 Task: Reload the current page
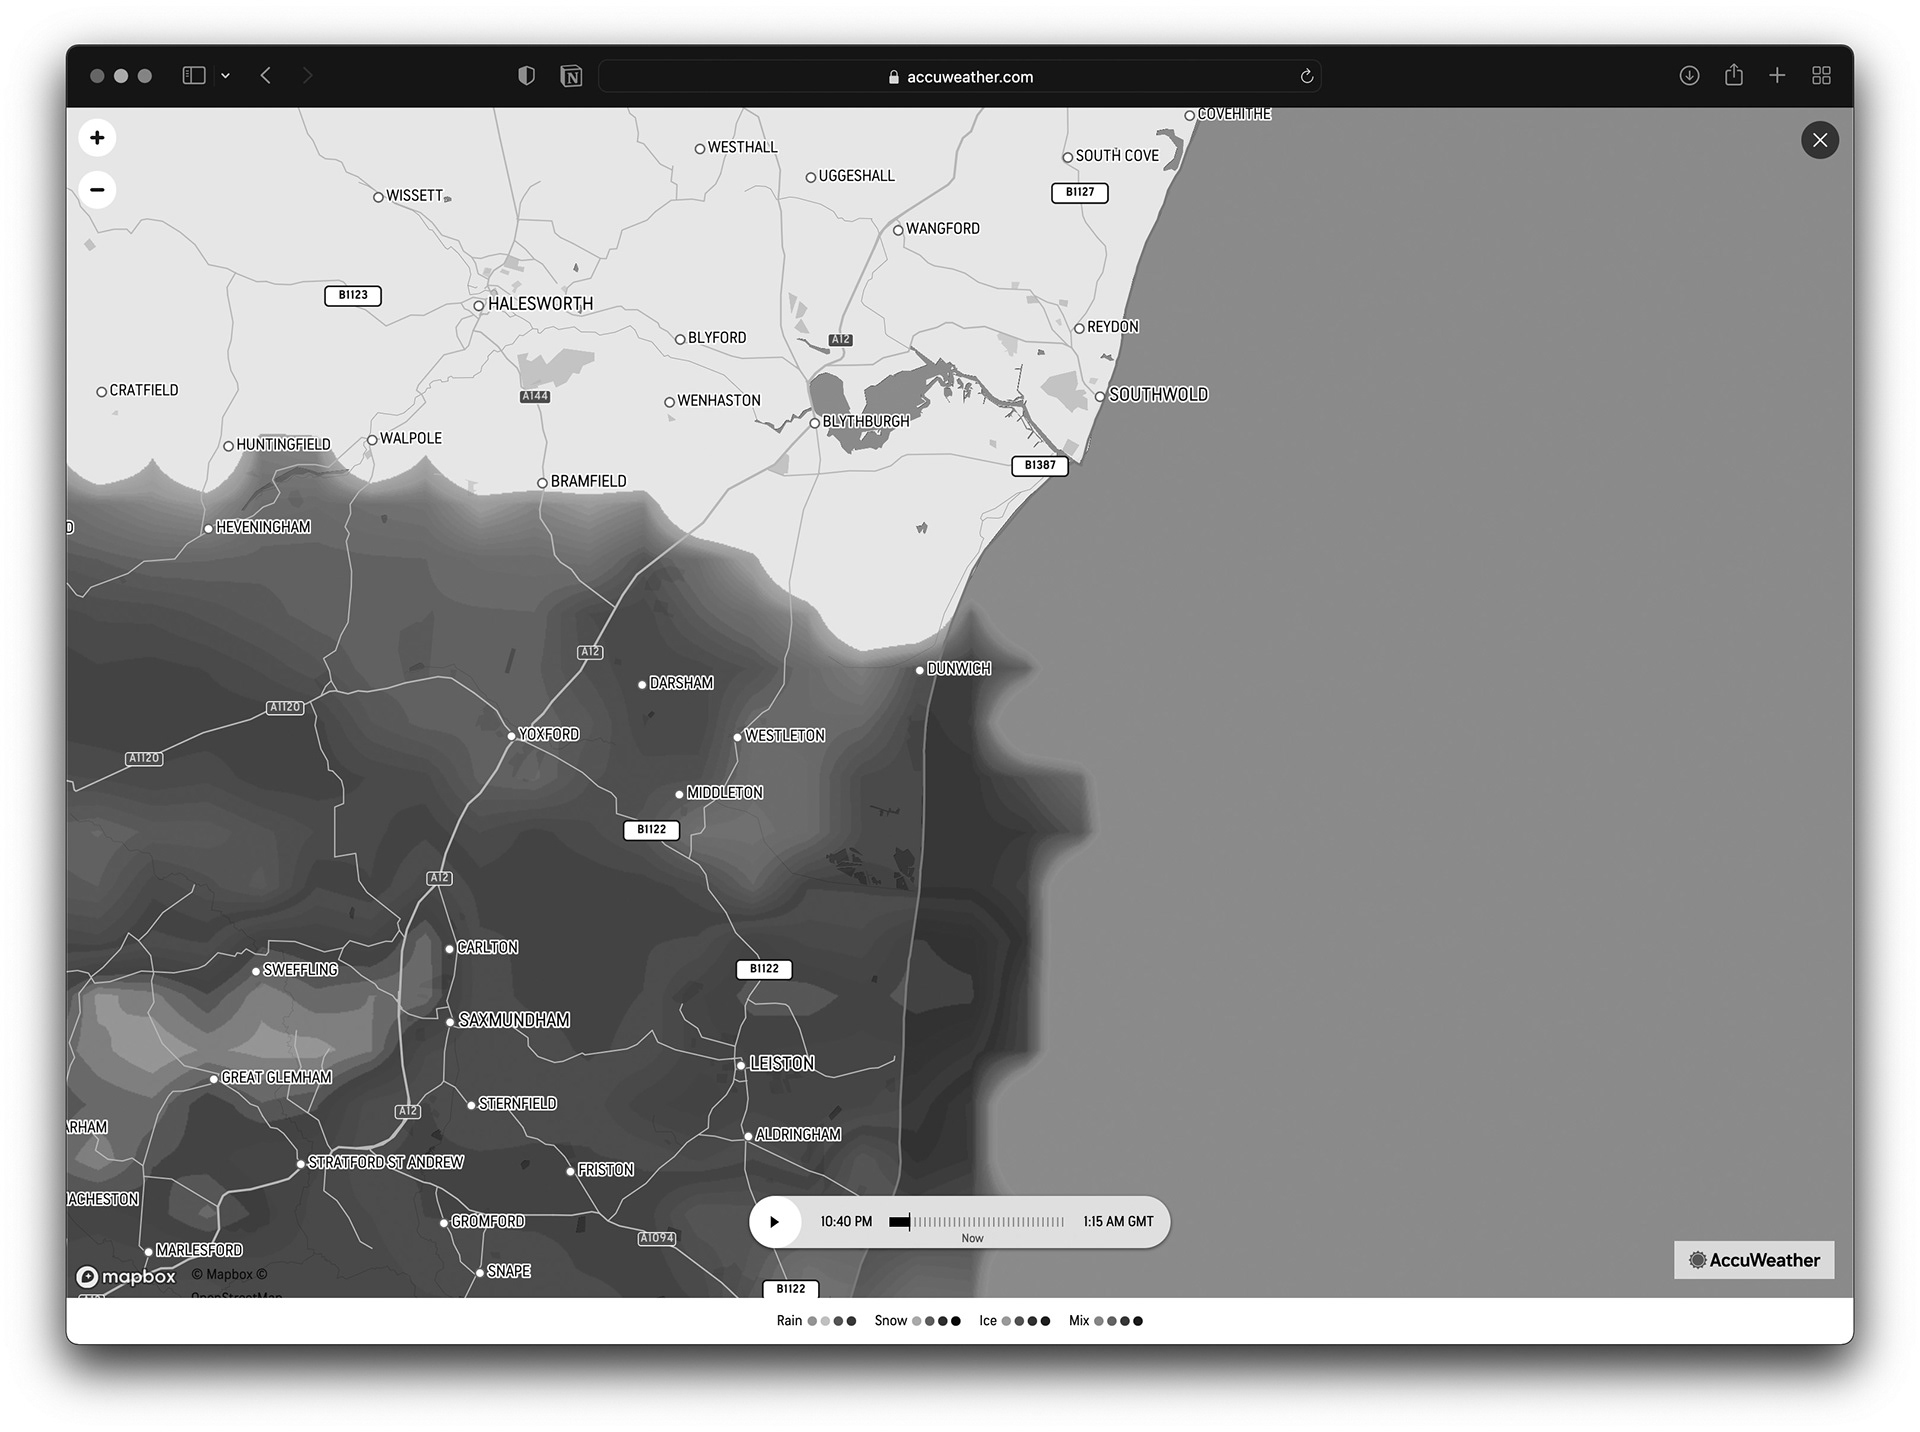pyautogui.click(x=1306, y=77)
